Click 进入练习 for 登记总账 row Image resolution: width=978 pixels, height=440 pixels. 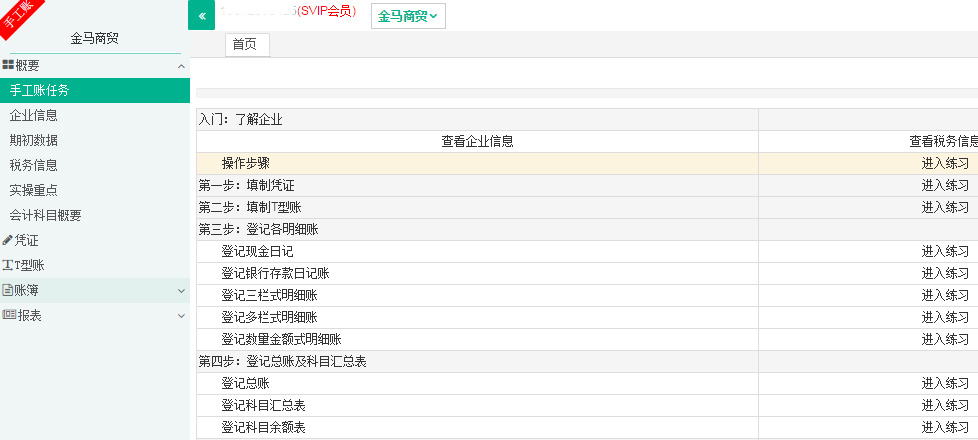pyautogui.click(x=945, y=383)
